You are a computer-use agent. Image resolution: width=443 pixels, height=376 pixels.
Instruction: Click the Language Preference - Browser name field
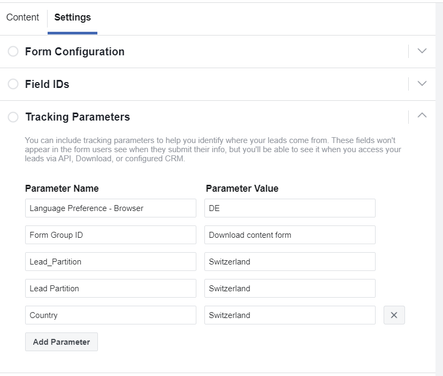coord(111,208)
